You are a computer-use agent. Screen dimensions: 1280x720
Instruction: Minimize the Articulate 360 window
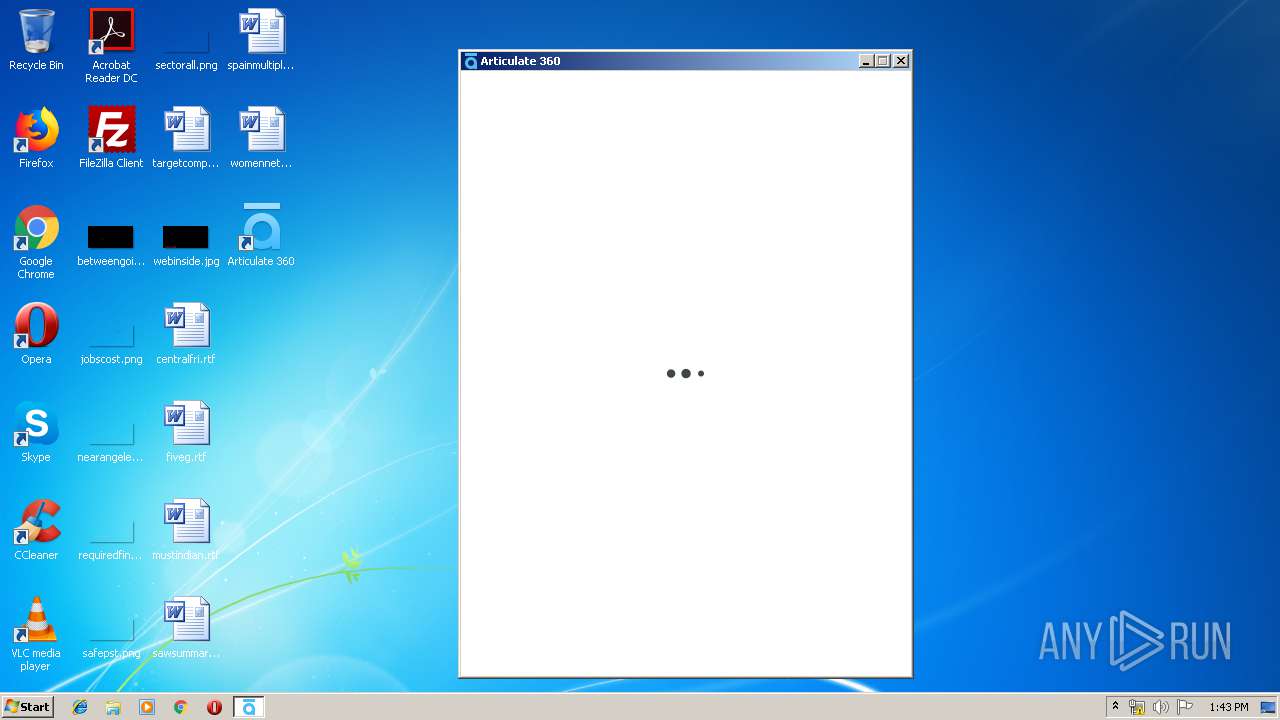click(x=866, y=61)
